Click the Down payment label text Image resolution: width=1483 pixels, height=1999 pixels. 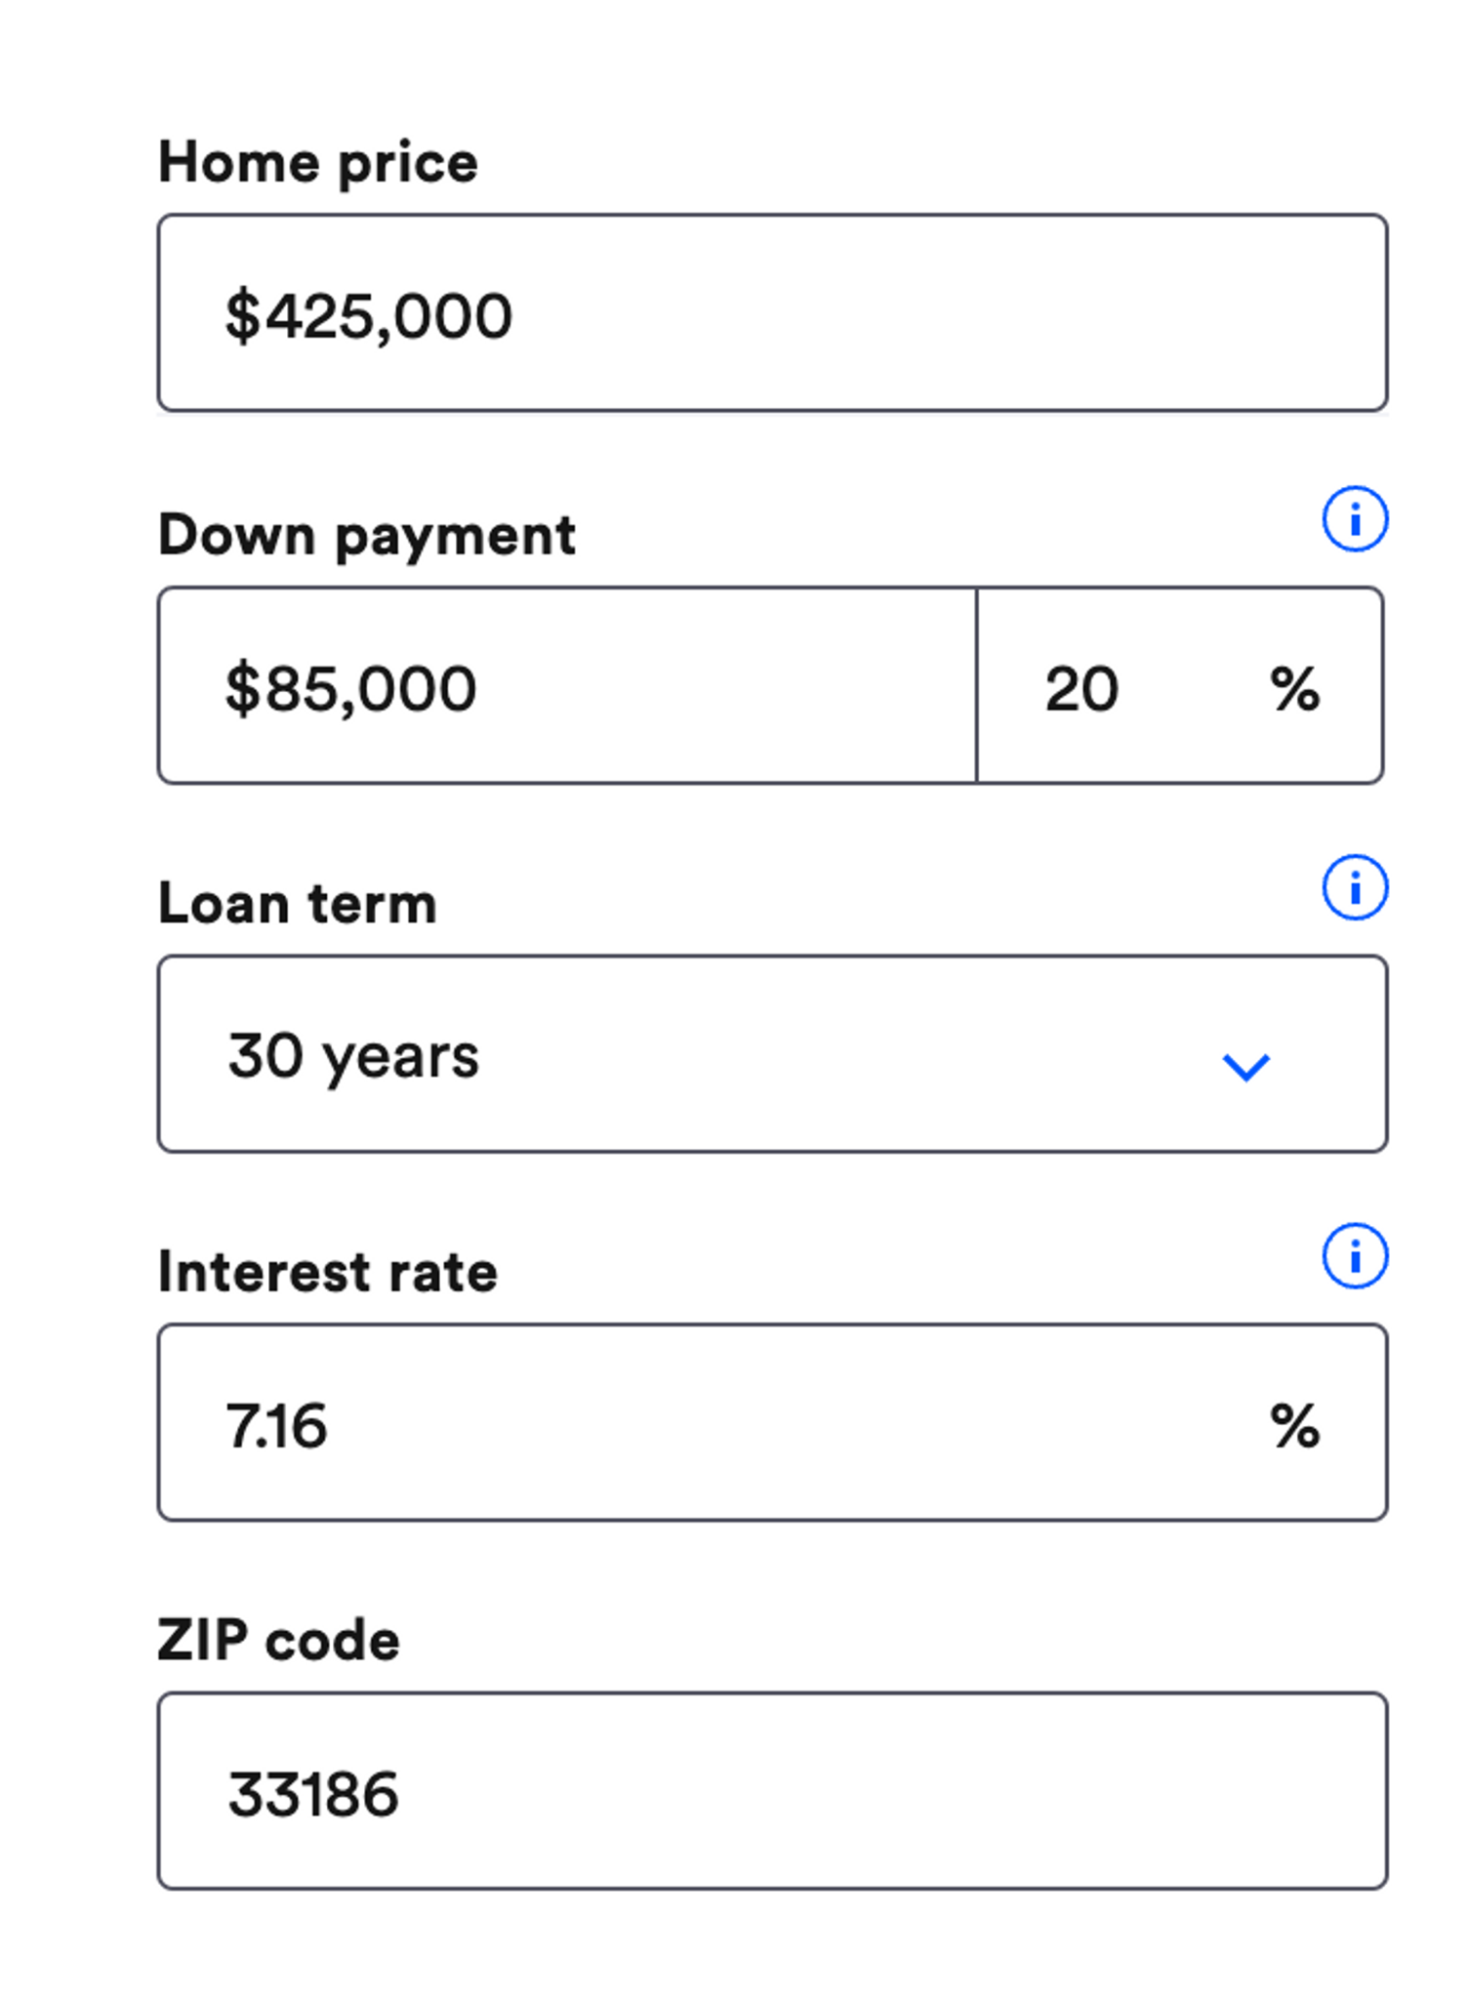point(367,535)
